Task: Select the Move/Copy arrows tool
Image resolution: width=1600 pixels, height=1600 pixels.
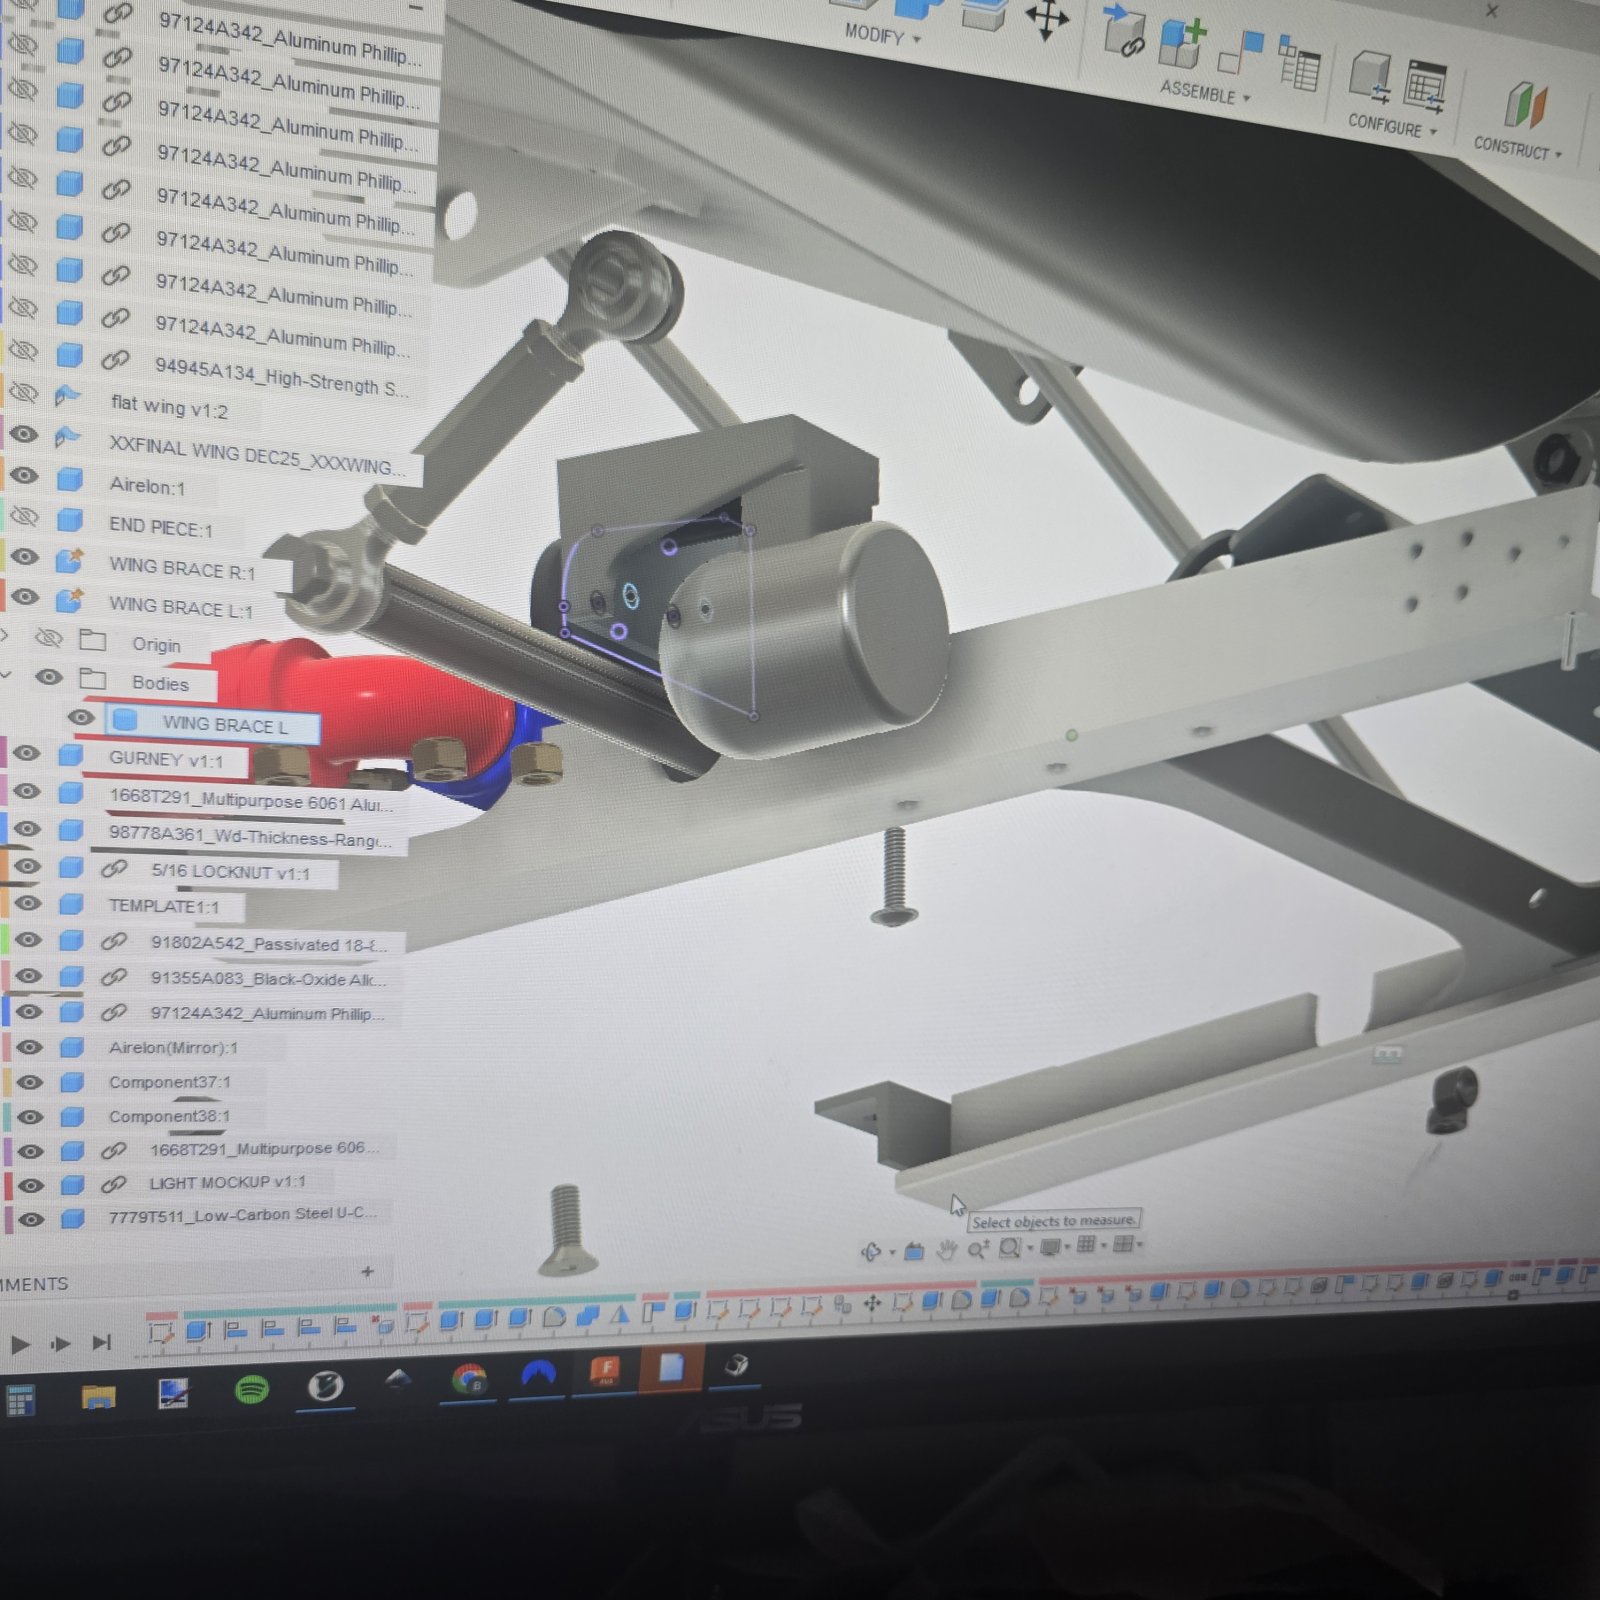Action: click(x=1047, y=20)
